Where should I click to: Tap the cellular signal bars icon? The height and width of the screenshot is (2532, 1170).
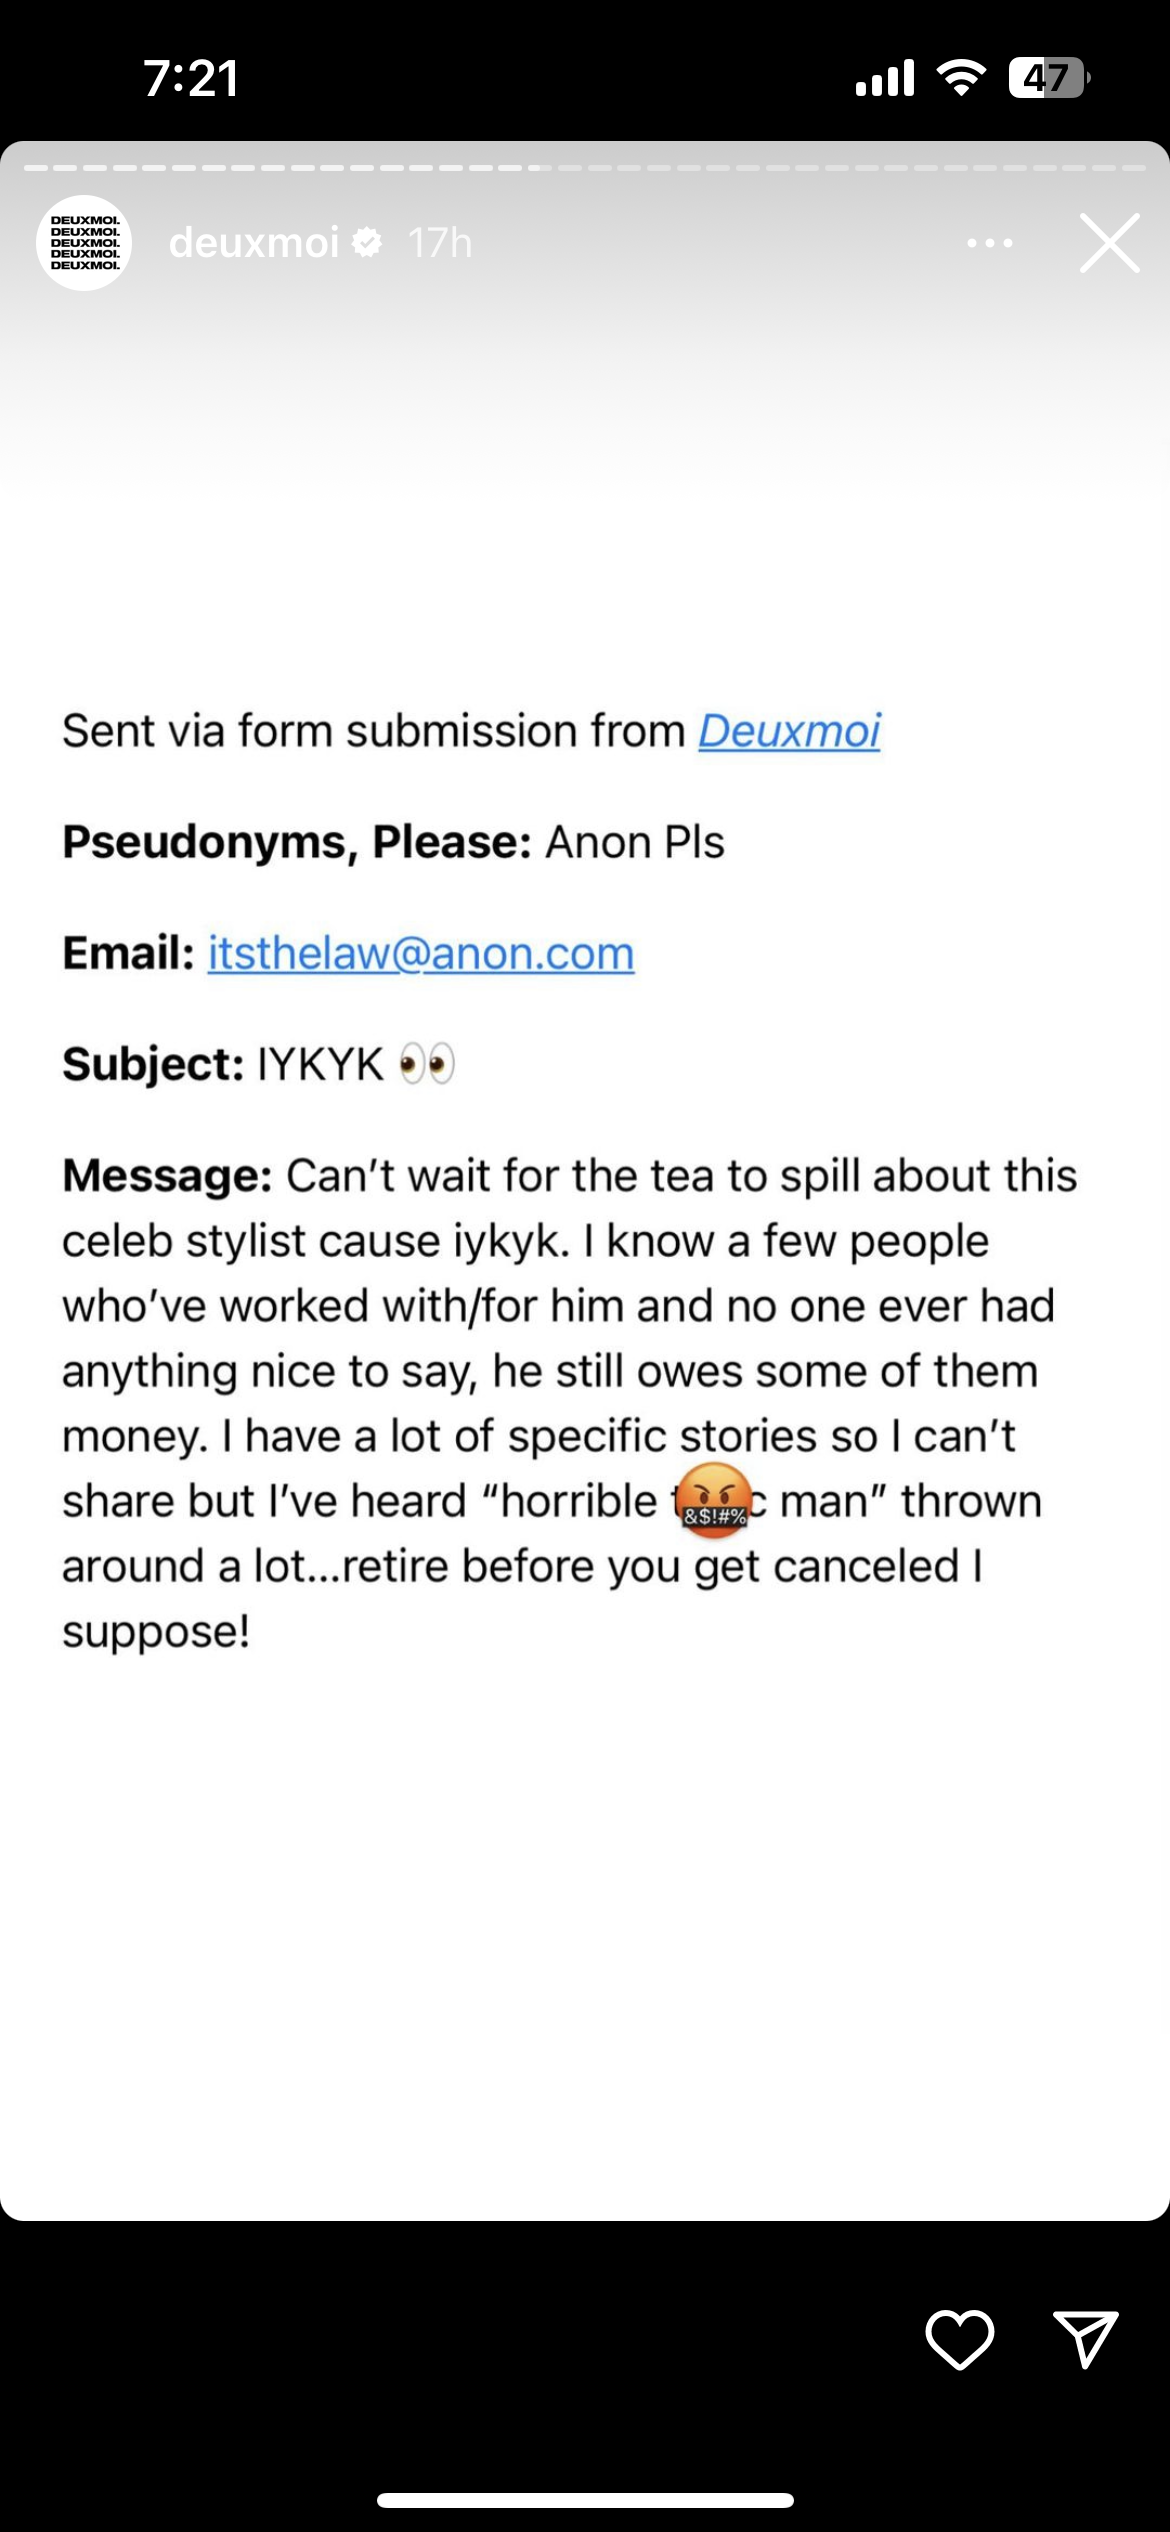pyautogui.click(x=885, y=77)
